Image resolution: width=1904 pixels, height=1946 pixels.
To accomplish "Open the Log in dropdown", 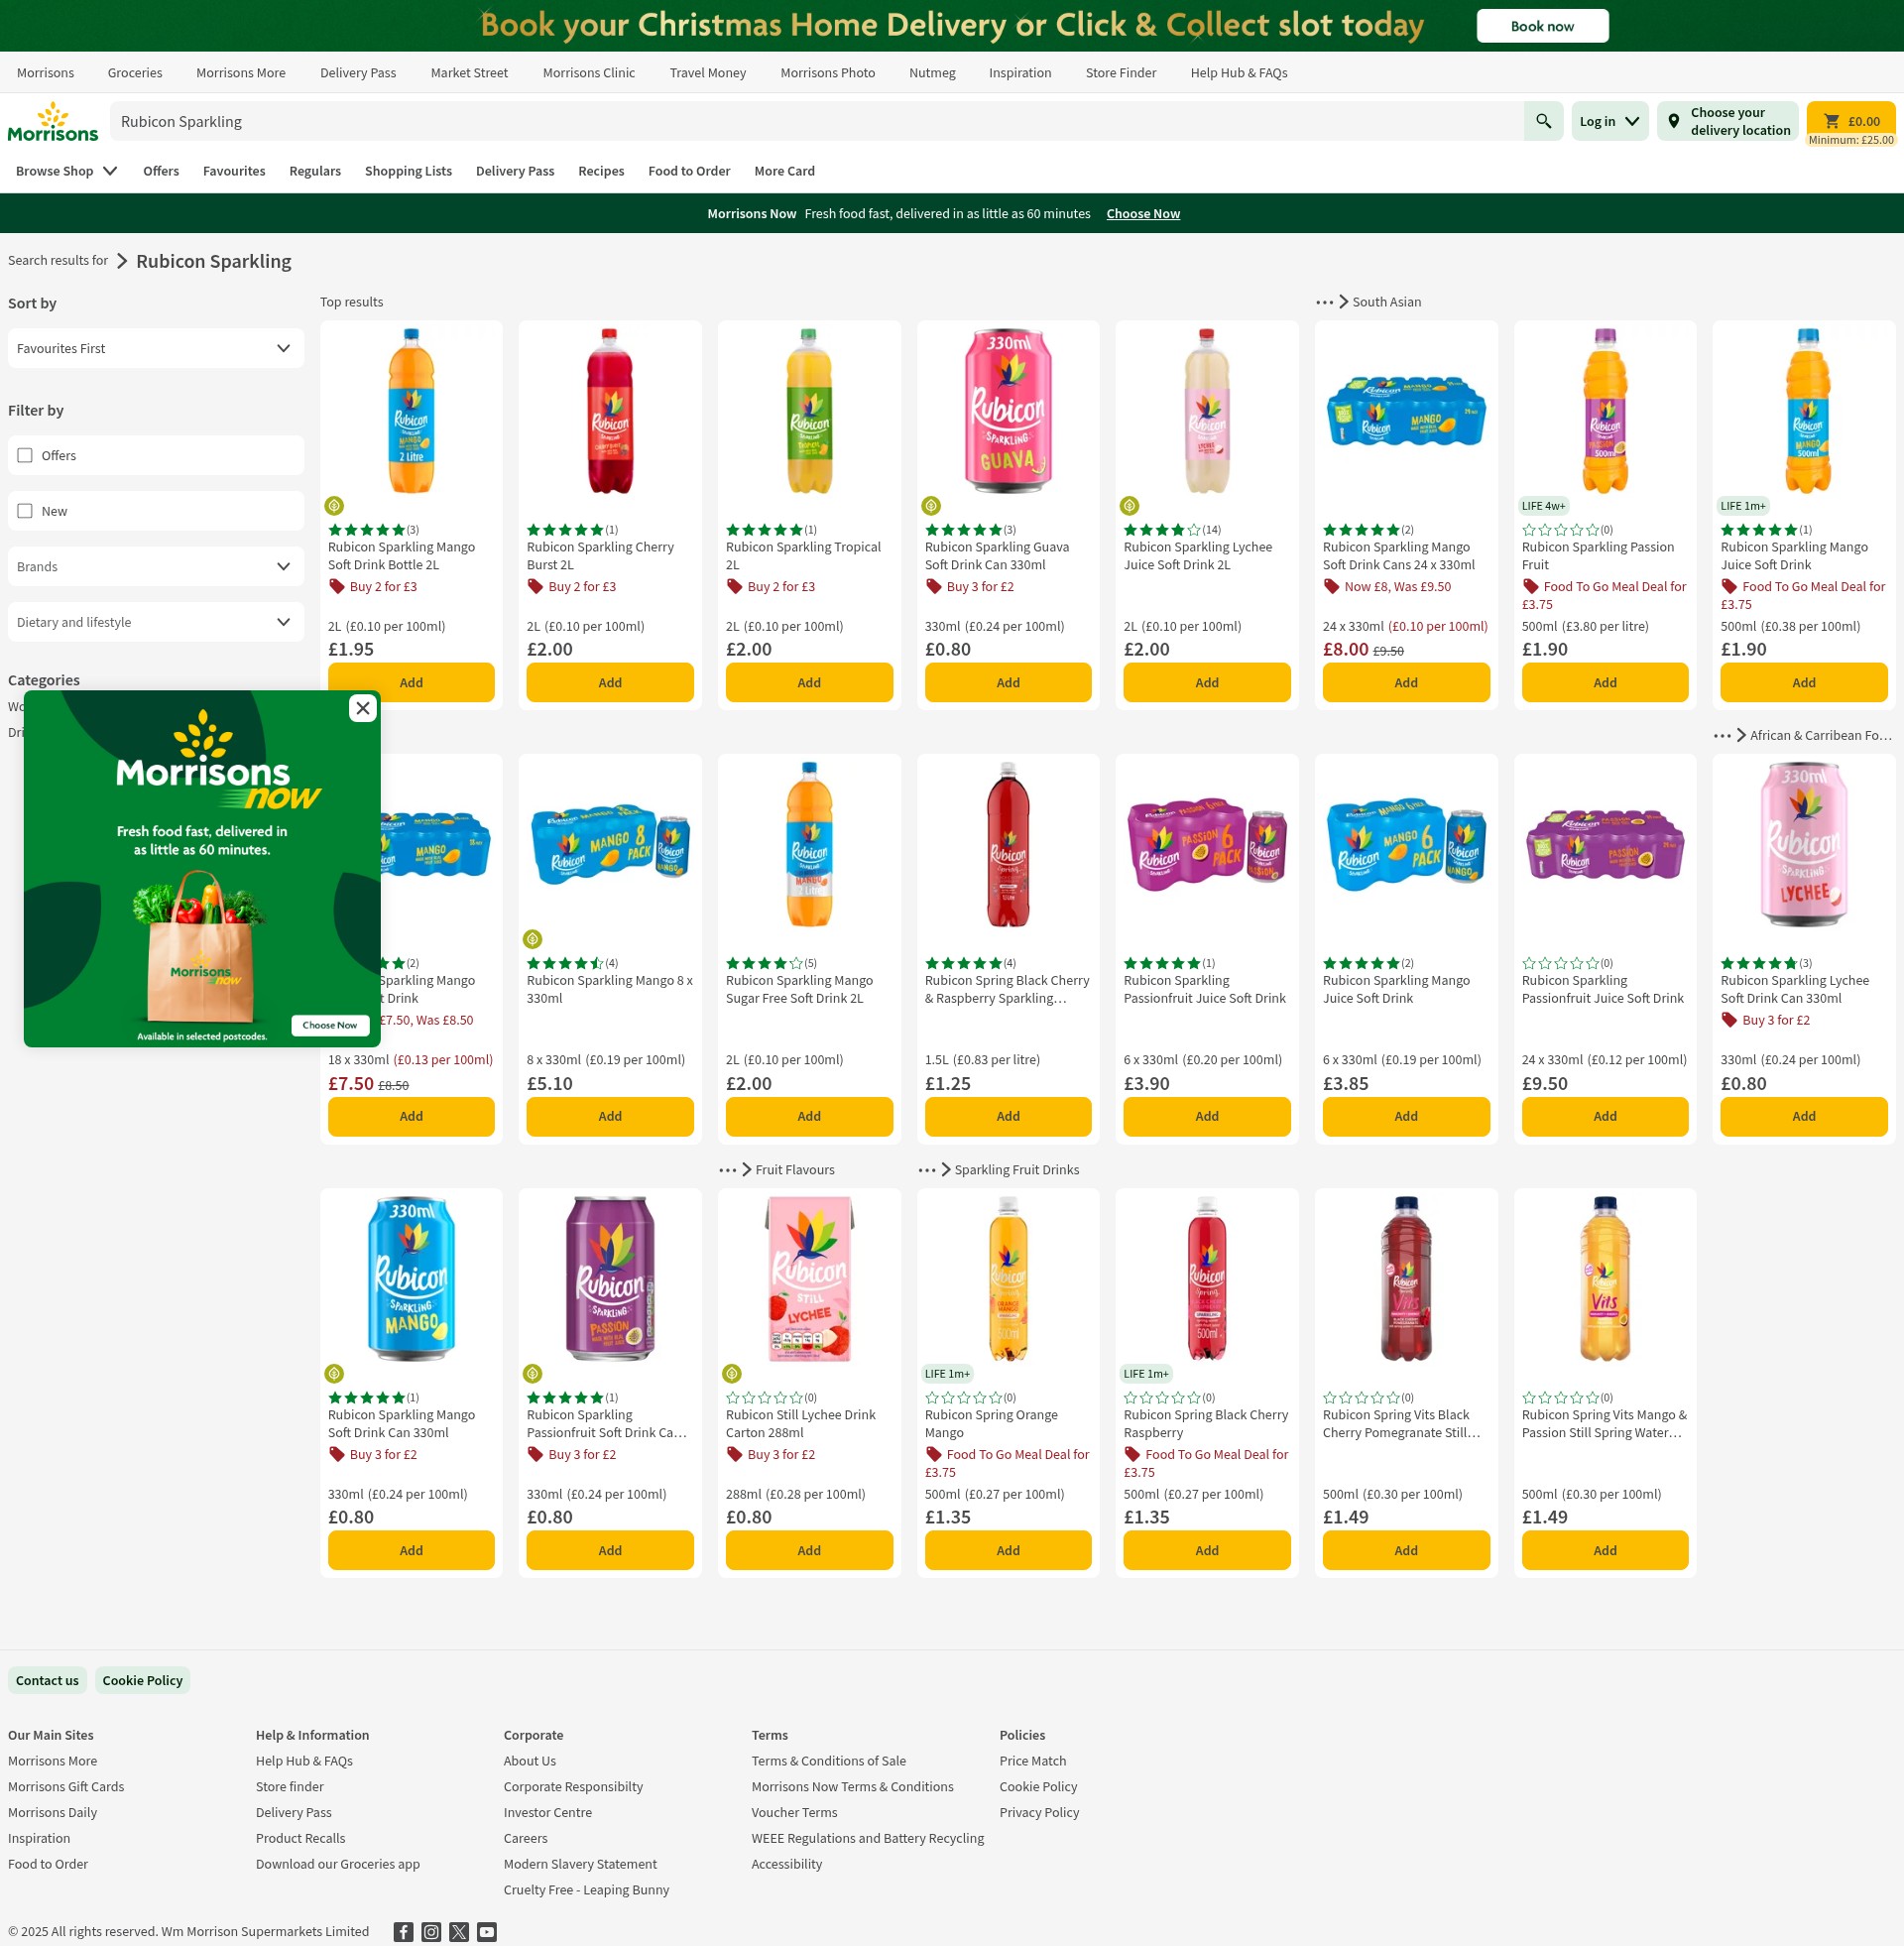I will pyautogui.click(x=1609, y=121).
